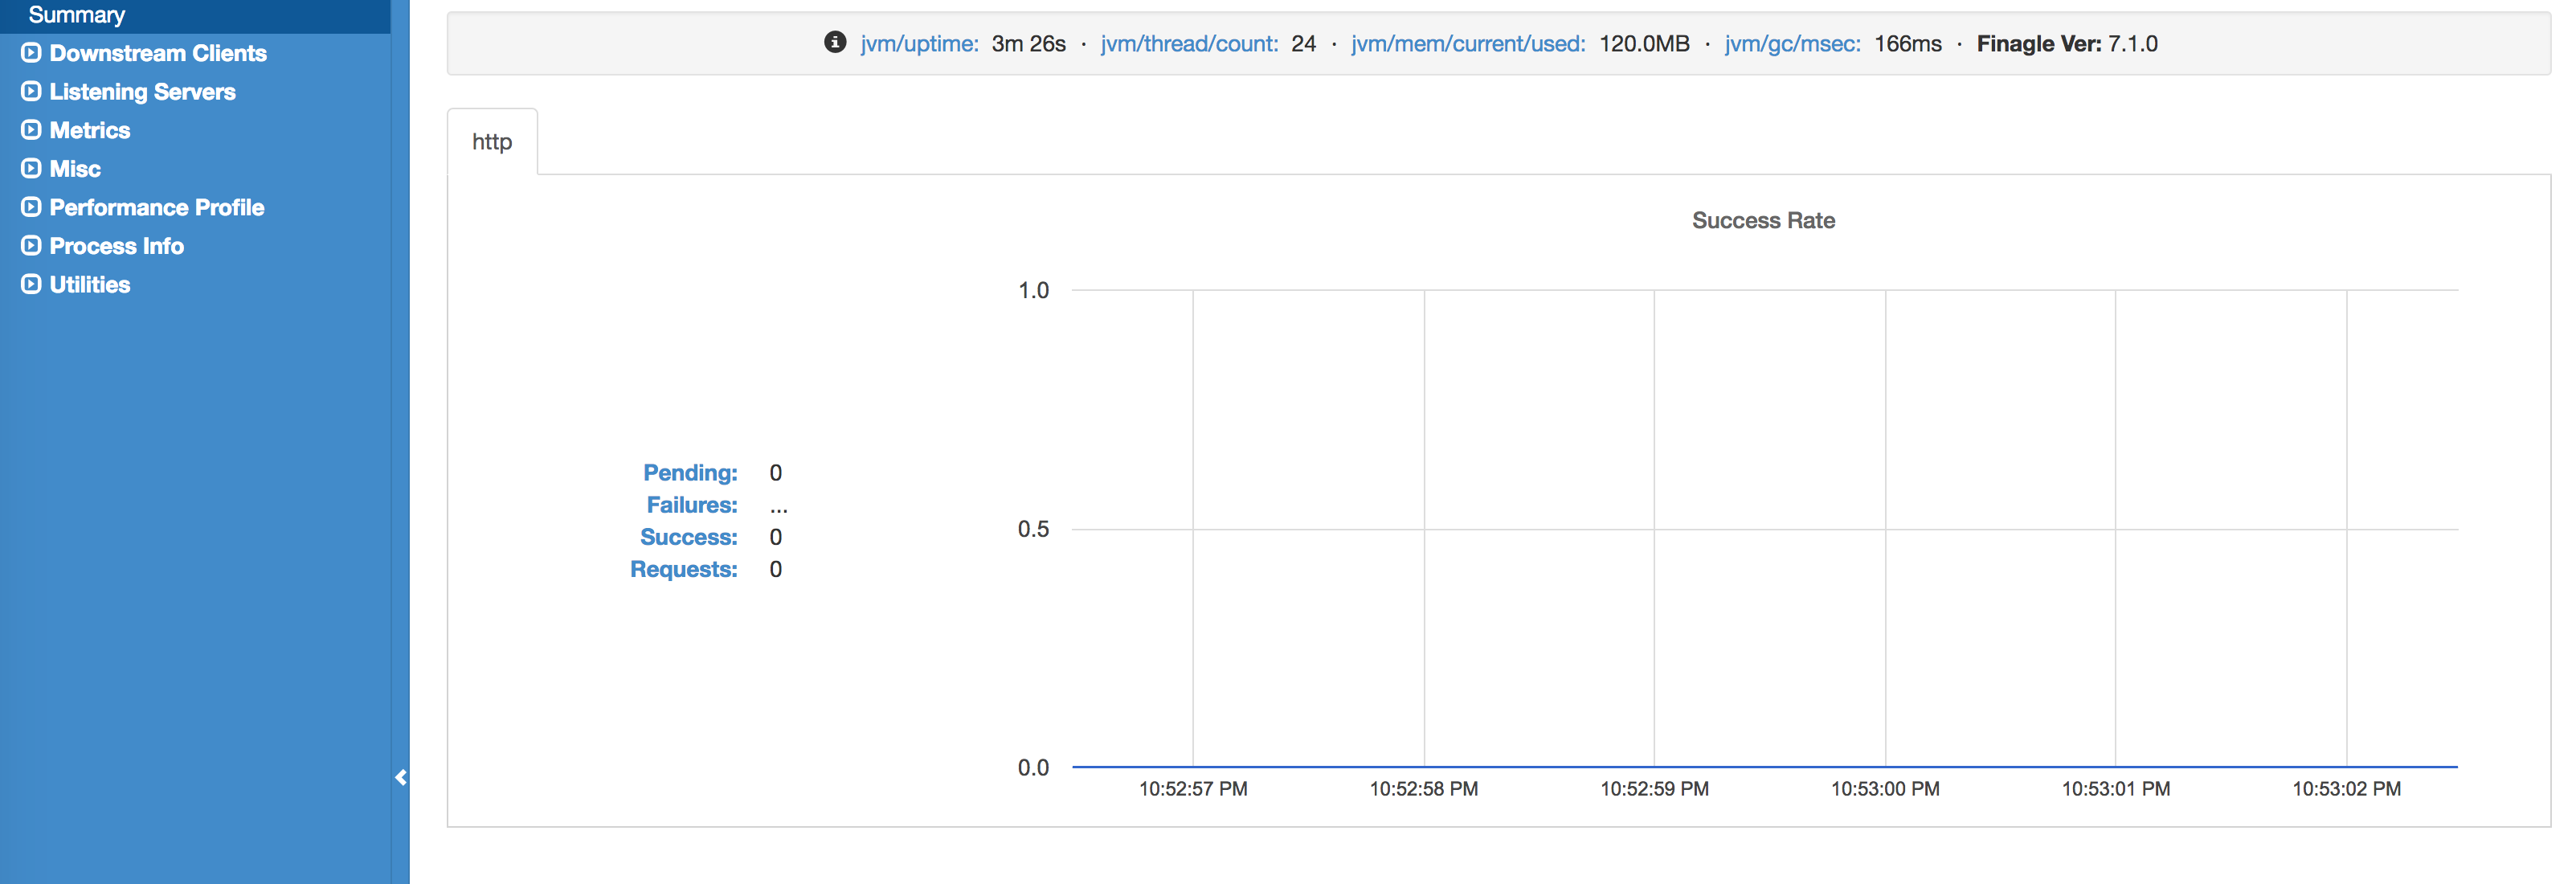2576x884 pixels.
Task: Expand the Downstream Clients menu
Action: (158, 53)
